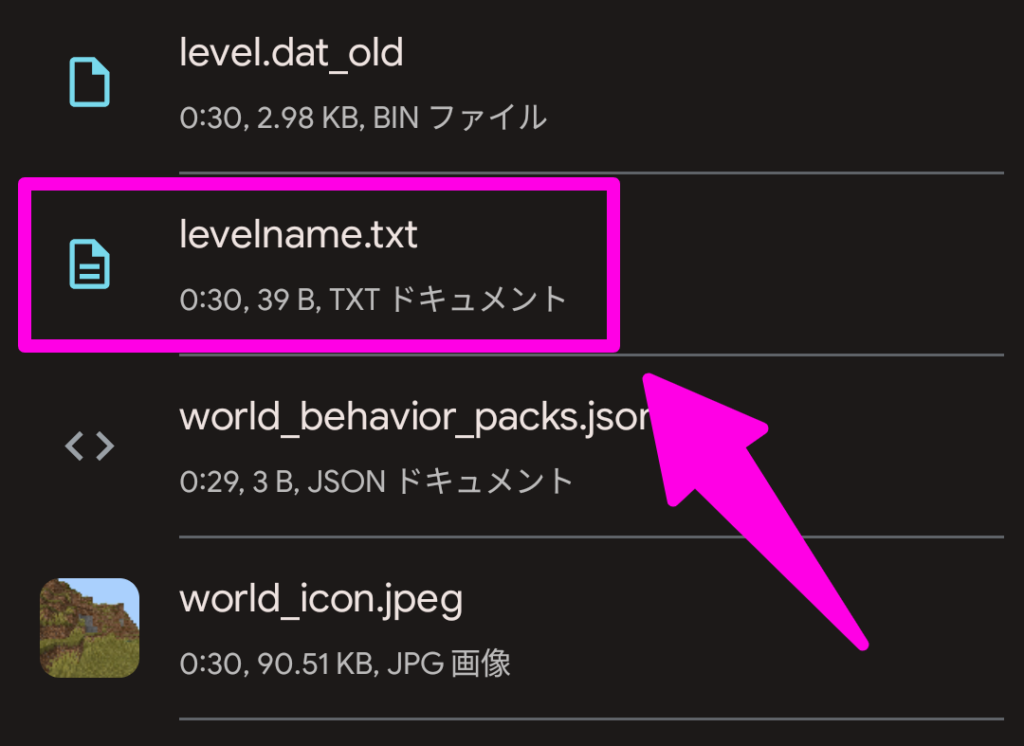Viewport: 1024px width, 746px height.
Task: Click the blank file icon for level.dat_old
Action: (x=89, y=83)
